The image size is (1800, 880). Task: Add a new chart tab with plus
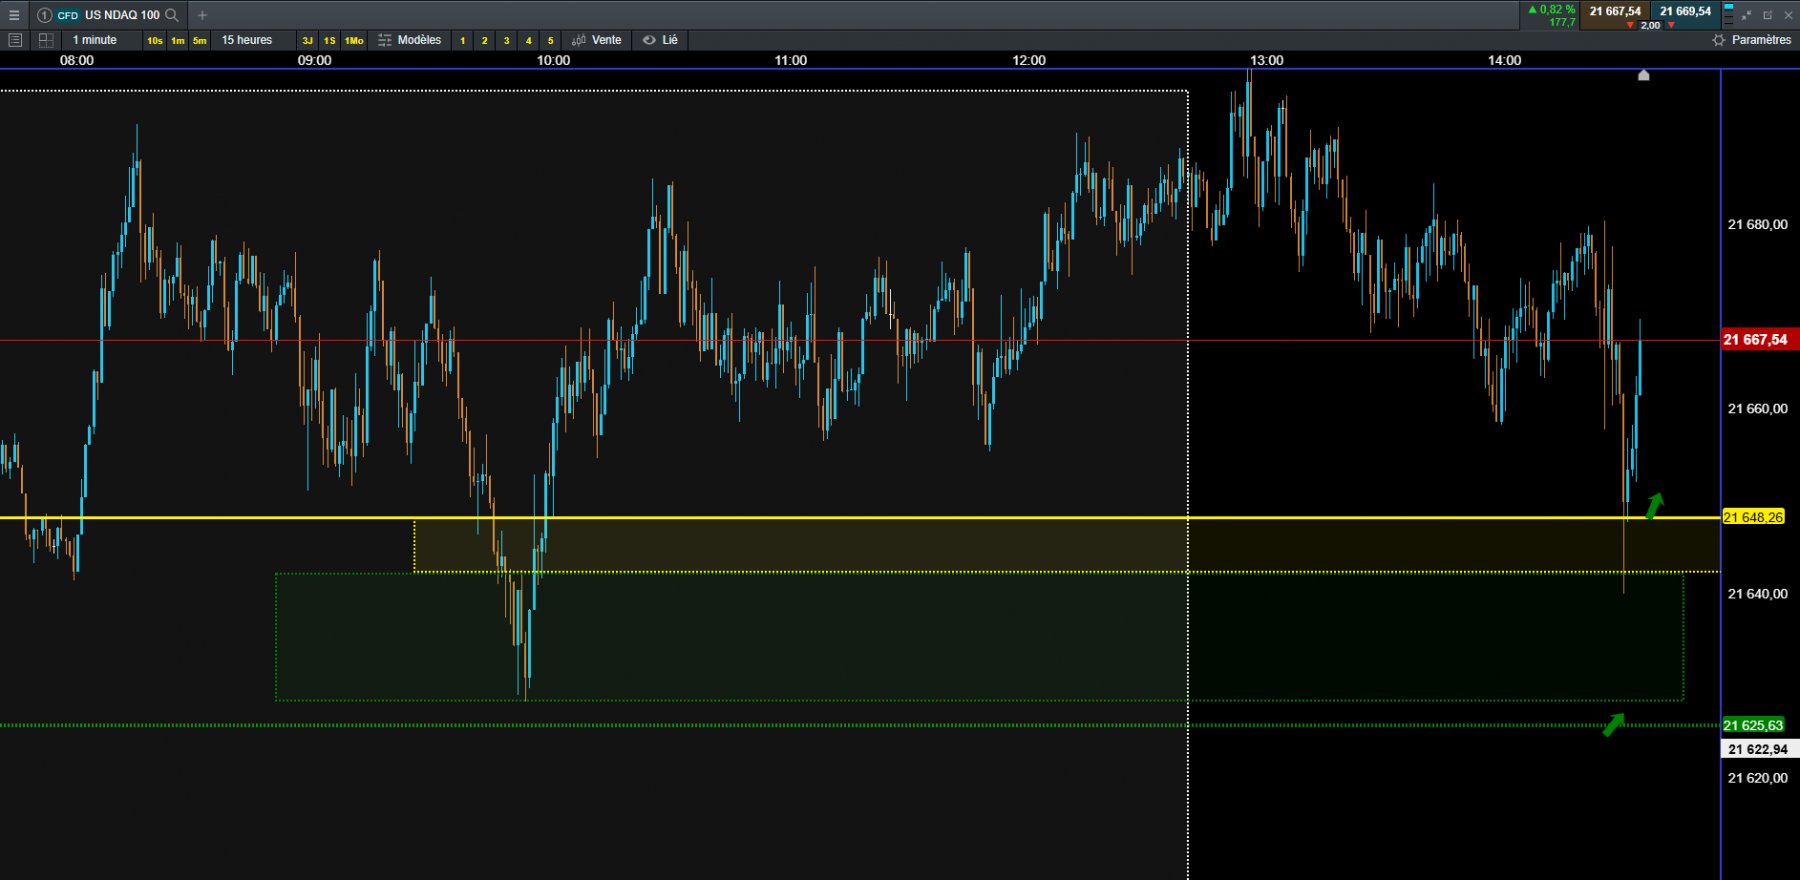[x=202, y=15]
